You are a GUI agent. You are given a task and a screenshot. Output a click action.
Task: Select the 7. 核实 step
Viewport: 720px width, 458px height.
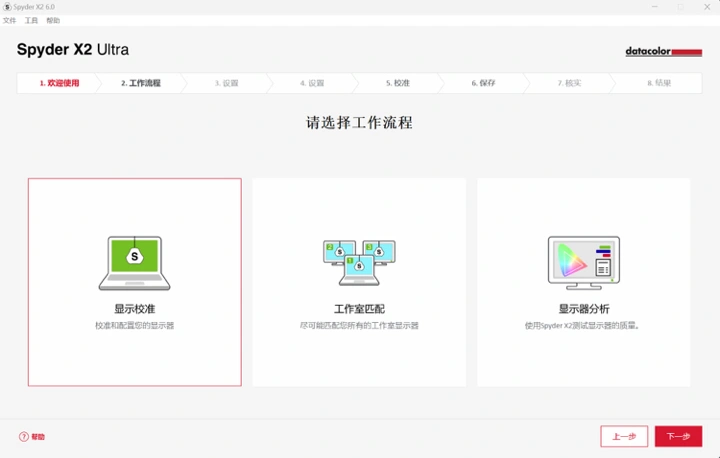[569, 83]
